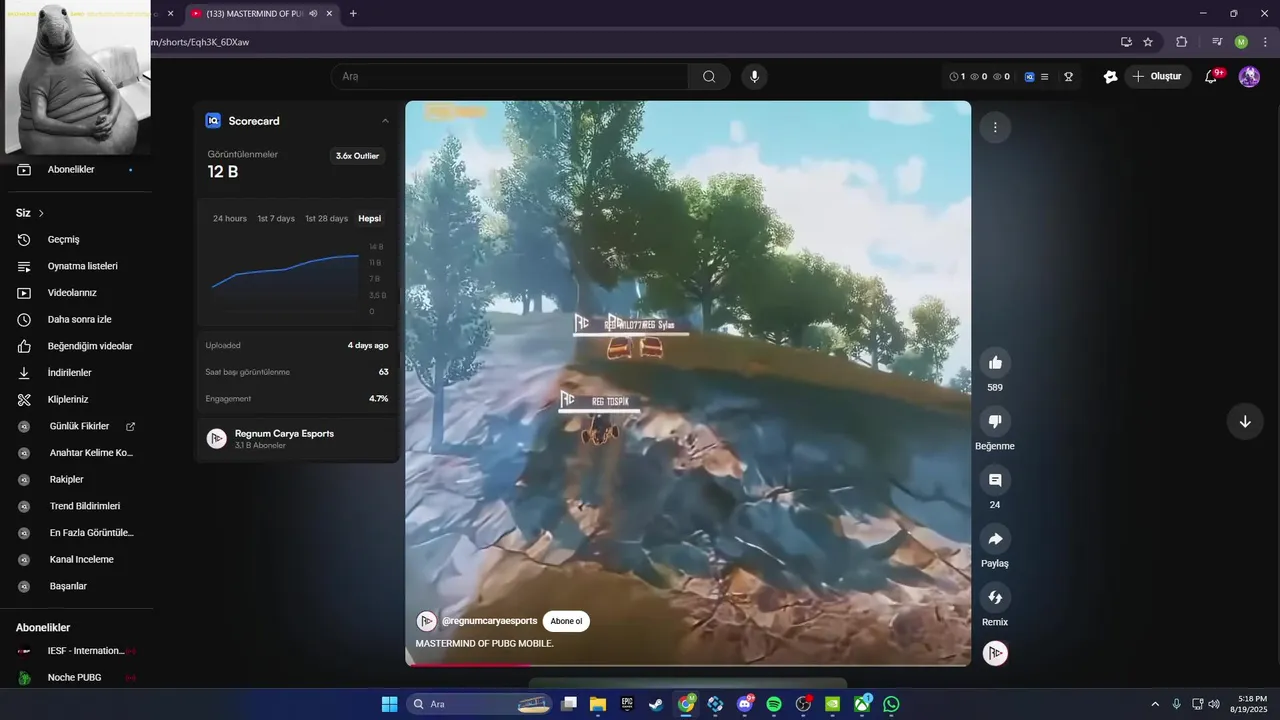Image resolution: width=1280 pixels, height=720 pixels.
Task: Click the vidIQ AI star icon near Oluştur
Action: (x=1110, y=76)
